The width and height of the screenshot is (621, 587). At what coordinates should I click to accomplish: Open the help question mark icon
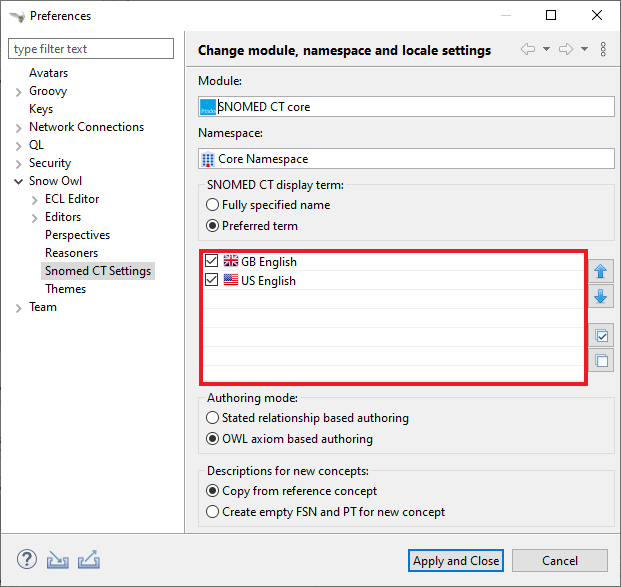pyautogui.click(x=28, y=560)
